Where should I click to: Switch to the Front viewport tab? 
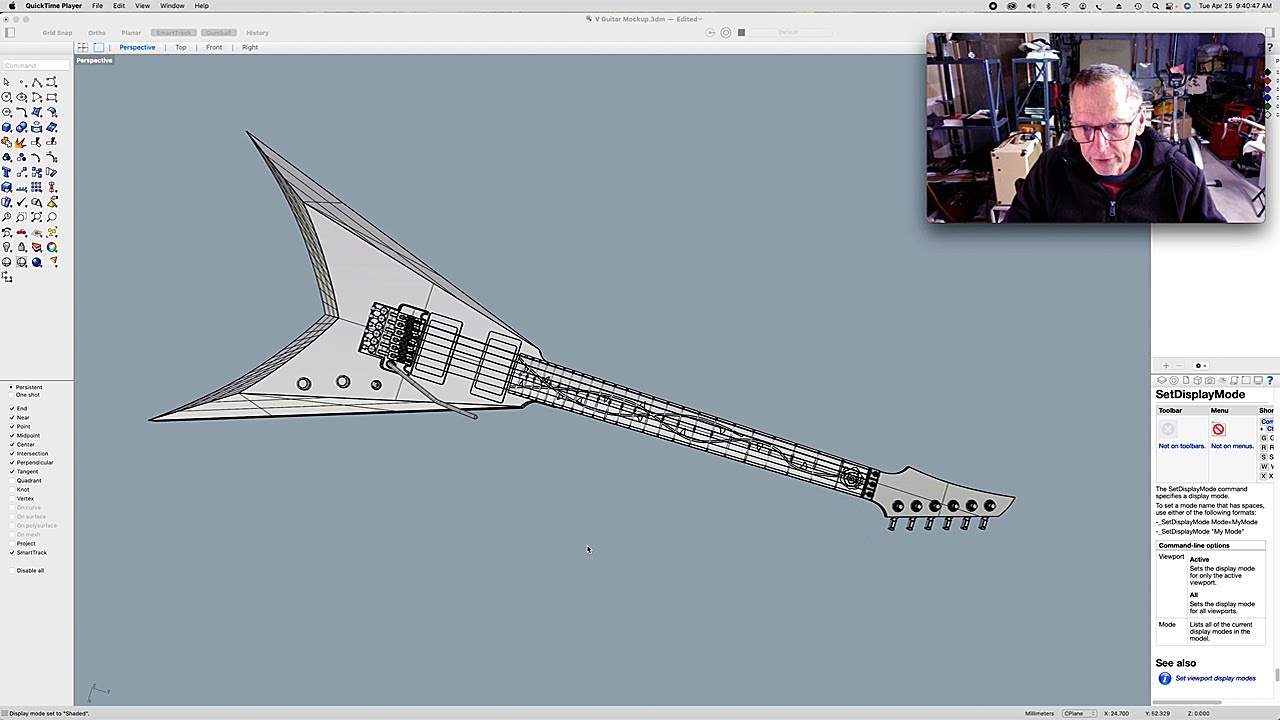pyautogui.click(x=214, y=47)
